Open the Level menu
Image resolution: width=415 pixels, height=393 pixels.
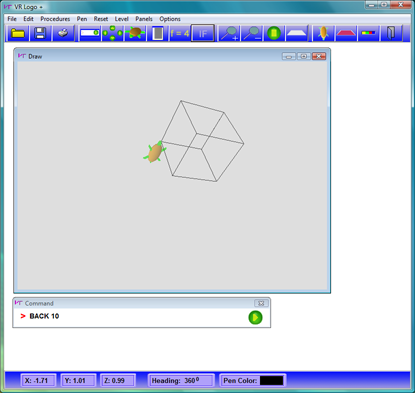[122, 19]
